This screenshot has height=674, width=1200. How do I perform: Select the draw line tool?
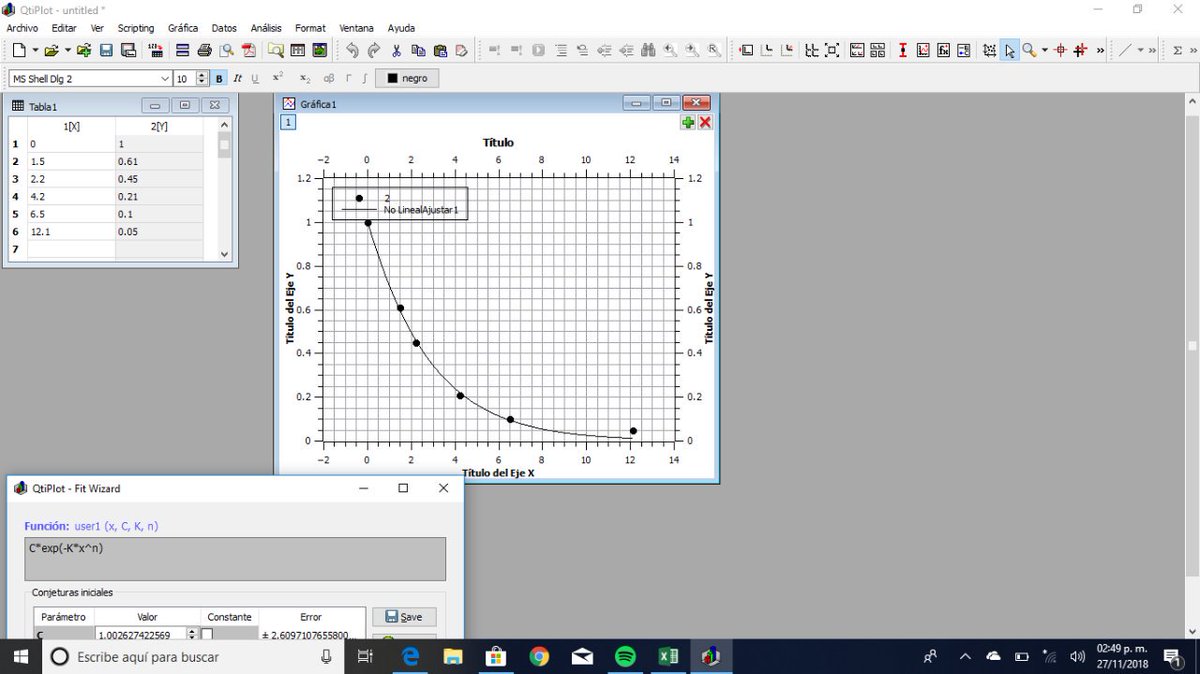coord(1125,50)
